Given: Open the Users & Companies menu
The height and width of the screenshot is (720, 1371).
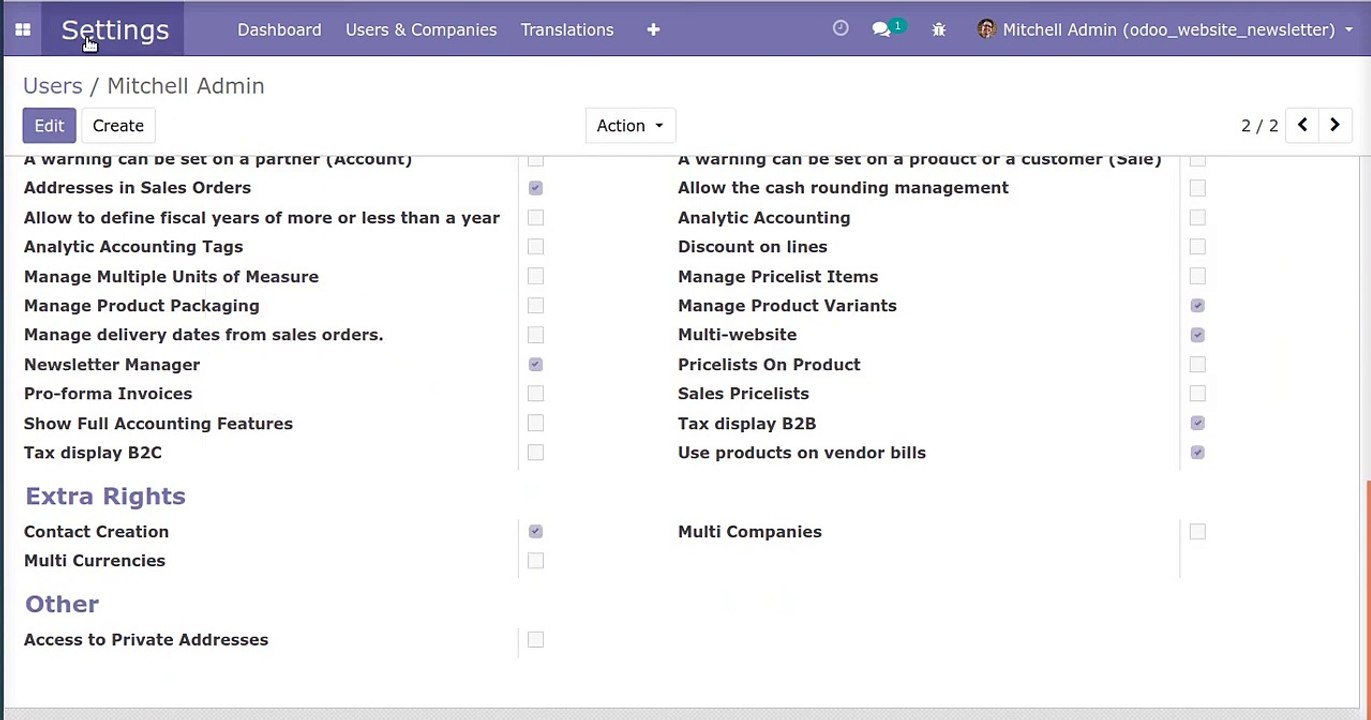Looking at the screenshot, I should click(x=421, y=30).
